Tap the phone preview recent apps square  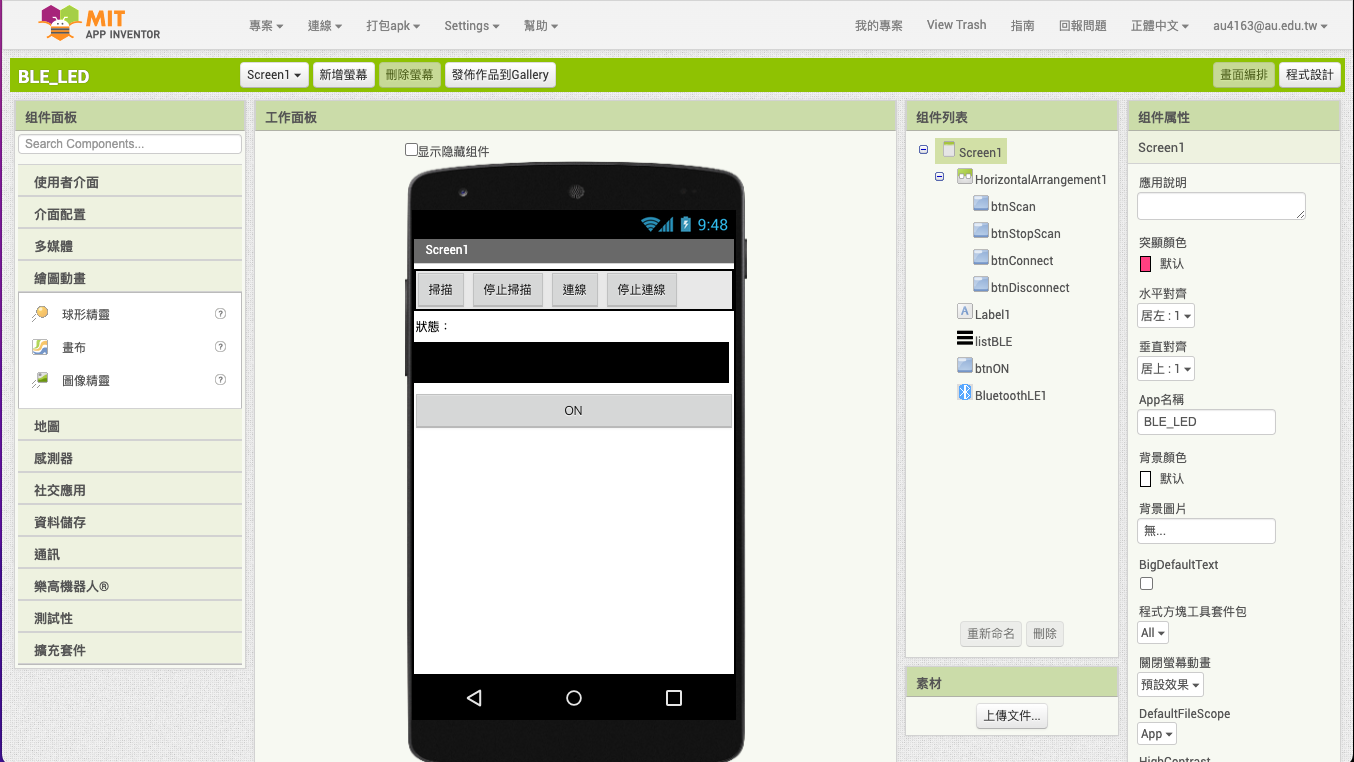coord(674,698)
